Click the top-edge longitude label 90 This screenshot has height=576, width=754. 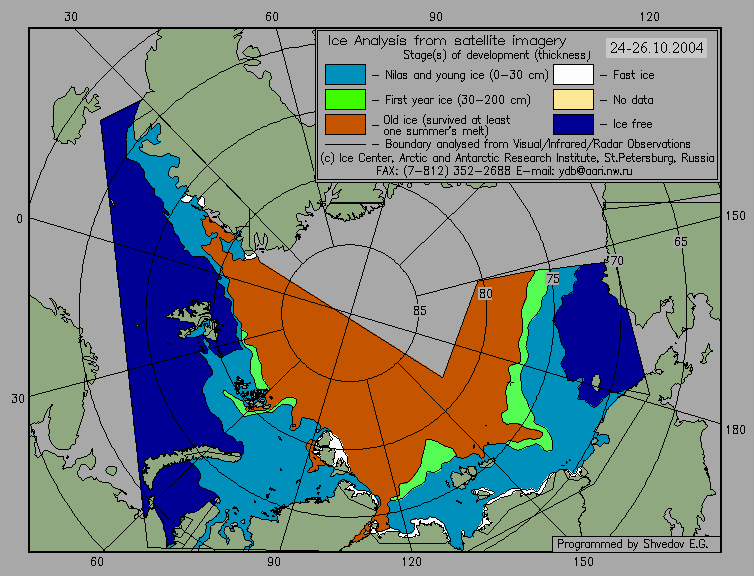tap(436, 17)
